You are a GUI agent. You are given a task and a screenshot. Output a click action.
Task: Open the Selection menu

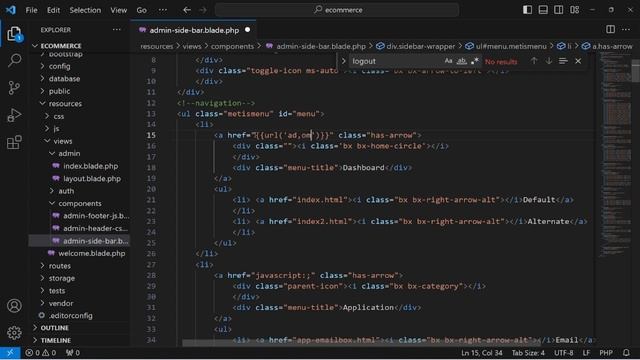pyautogui.click(x=85, y=10)
